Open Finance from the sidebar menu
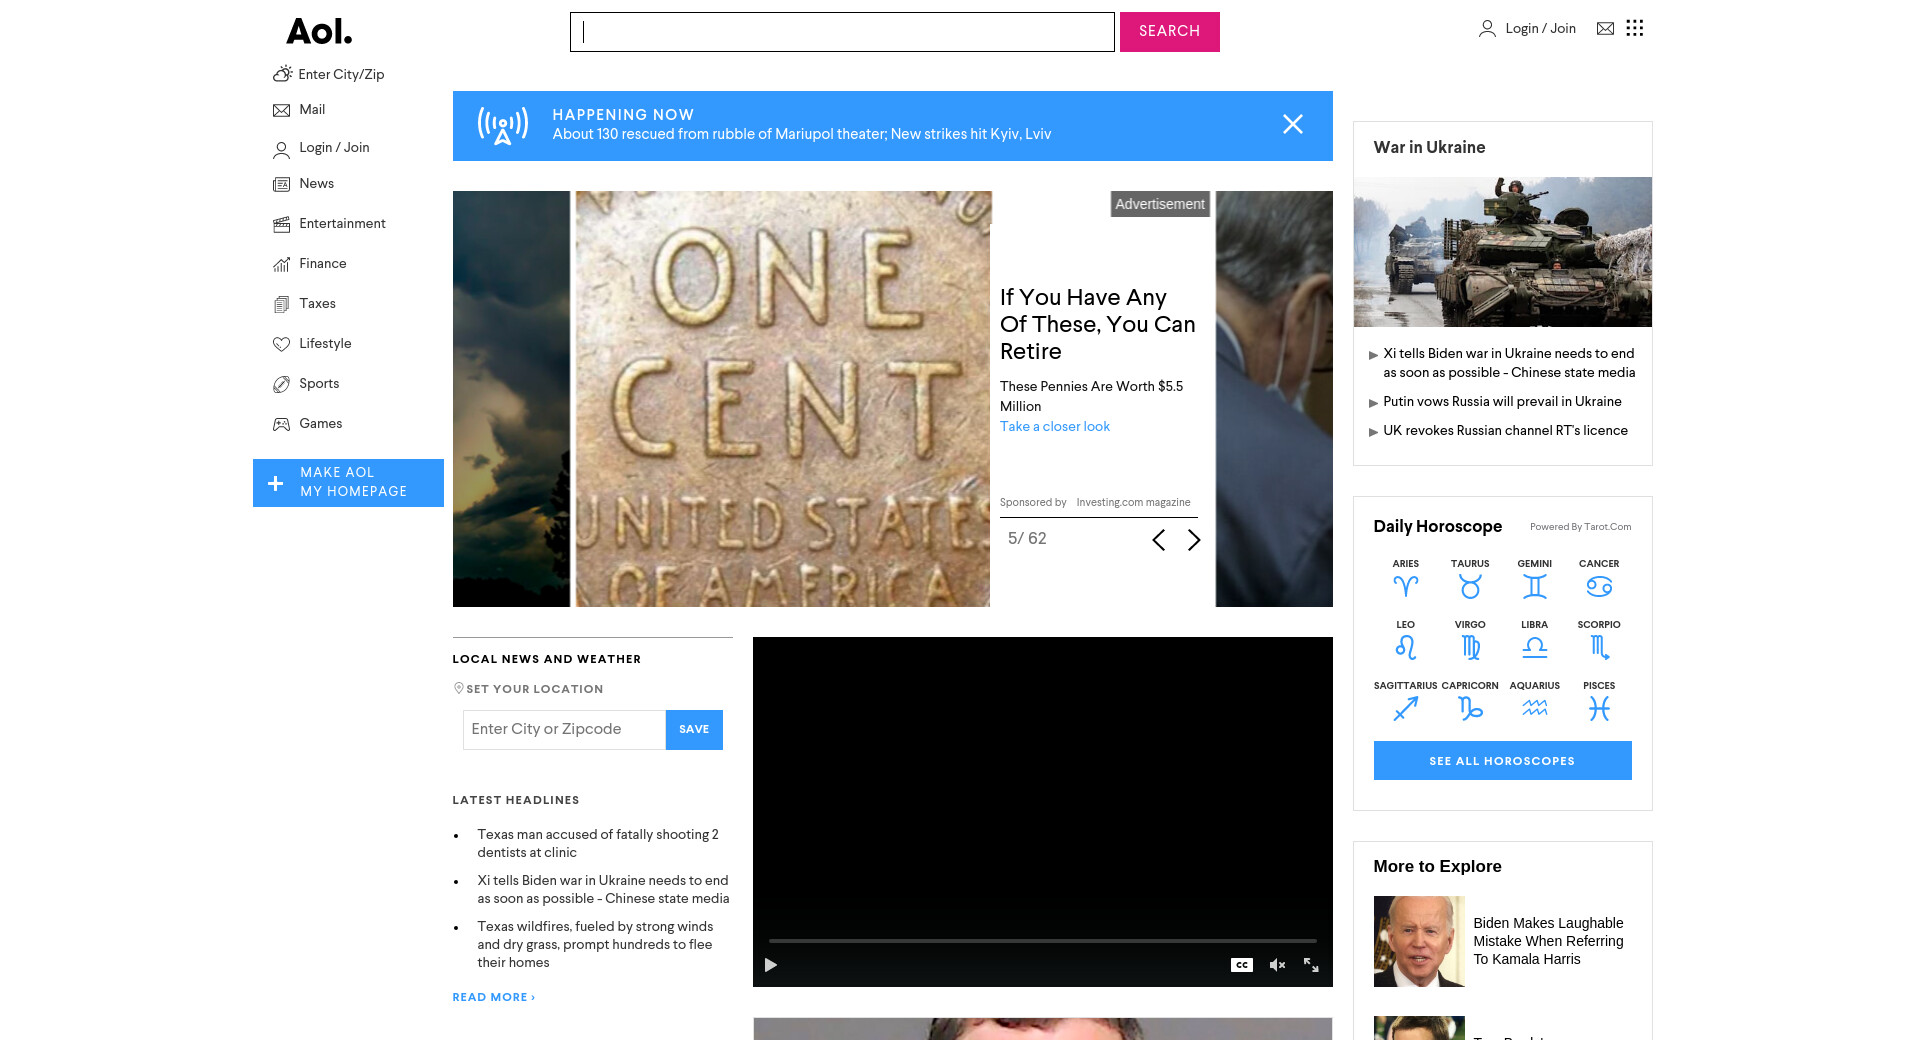 323,264
